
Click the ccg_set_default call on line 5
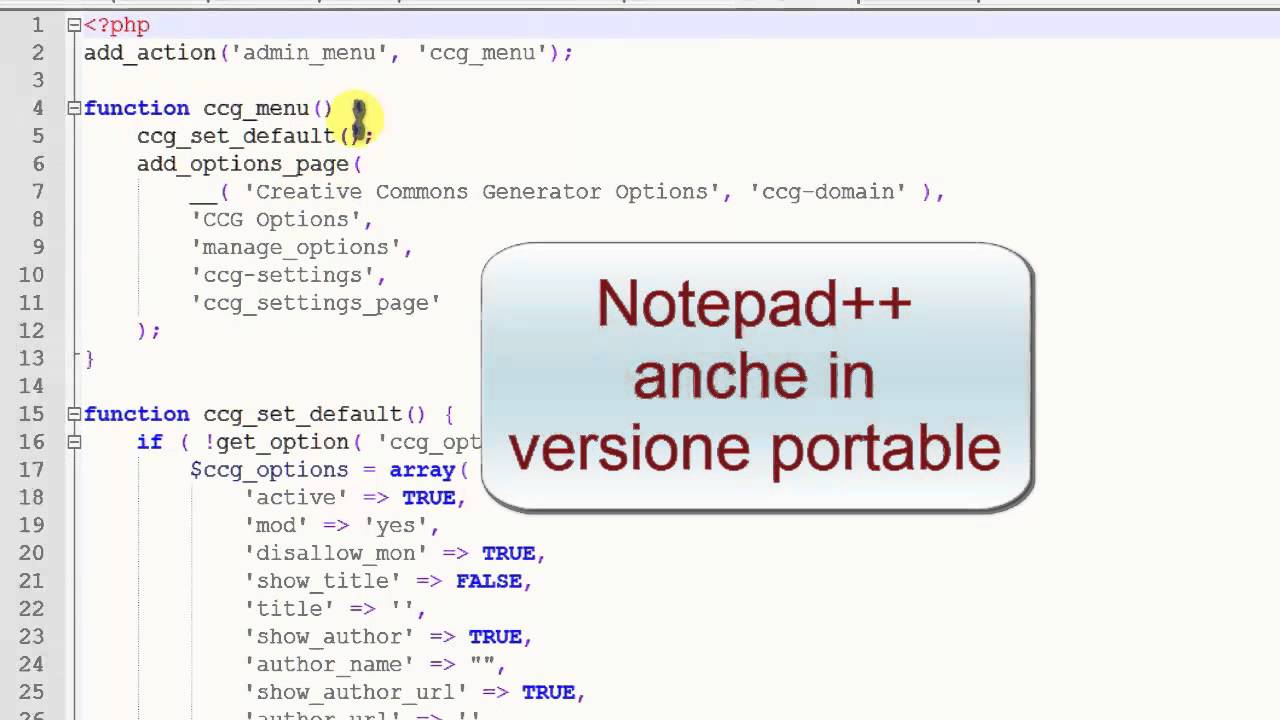(x=236, y=136)
